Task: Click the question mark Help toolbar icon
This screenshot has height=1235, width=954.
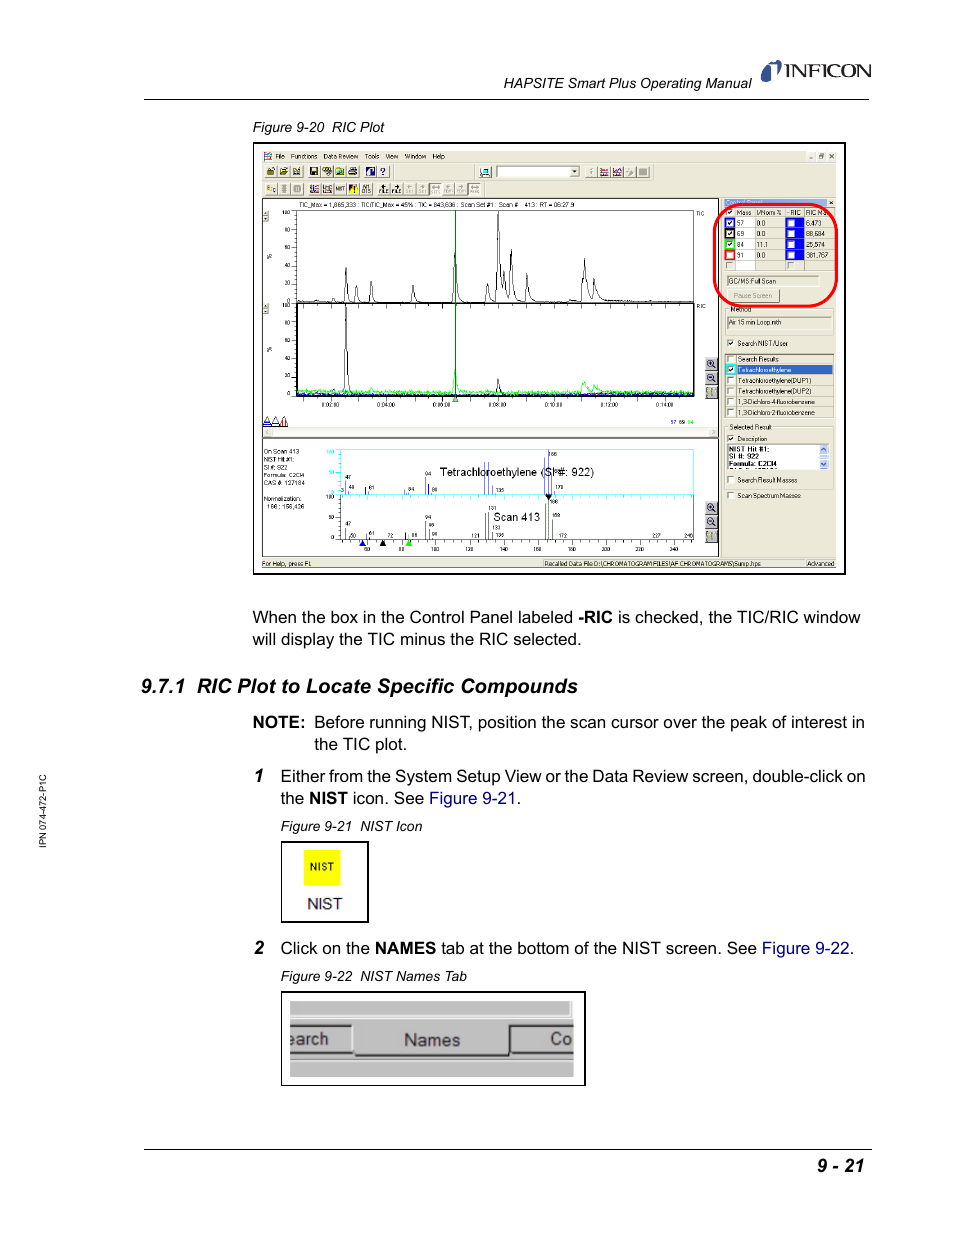Action: pyautogui.click(x=383, y=171)
